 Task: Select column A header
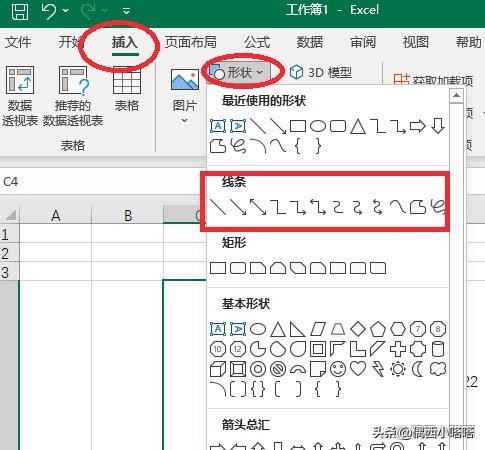click(56, 215)
